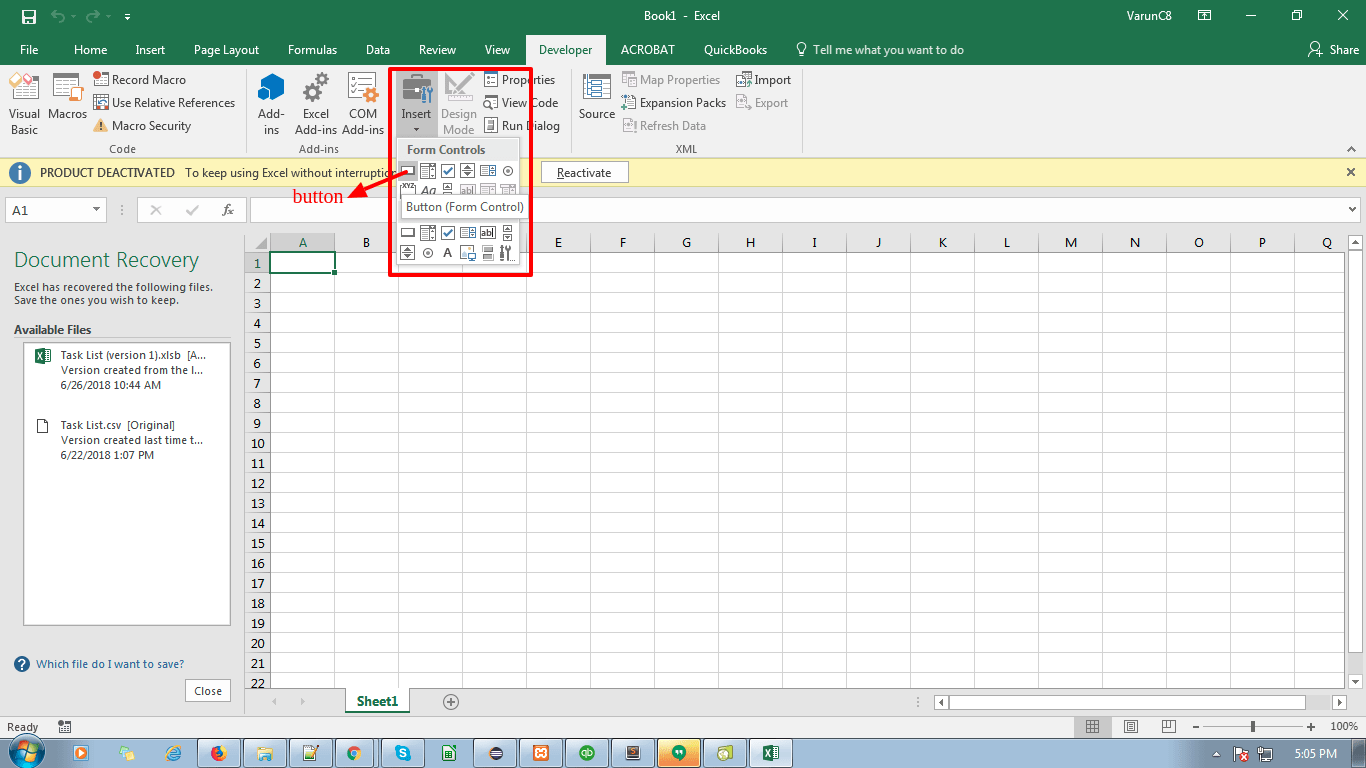Toggle Use Relative References

(x=164, y=103)
